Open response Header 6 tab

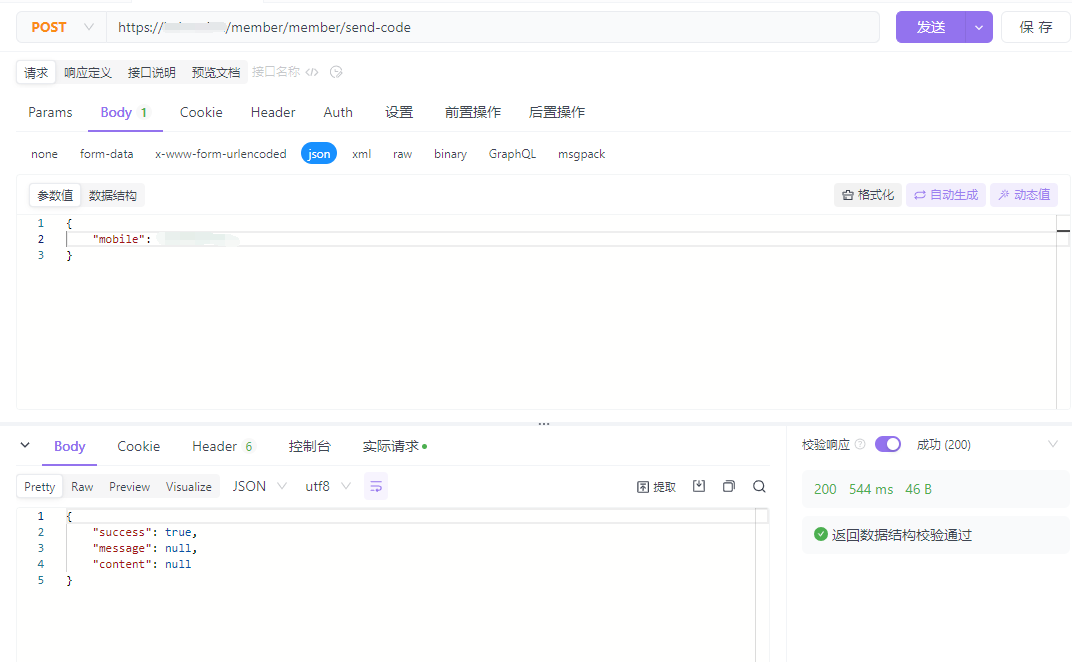223,446
